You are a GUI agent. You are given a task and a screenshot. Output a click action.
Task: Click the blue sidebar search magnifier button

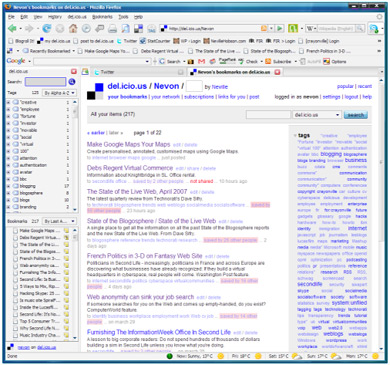point(72,82)
